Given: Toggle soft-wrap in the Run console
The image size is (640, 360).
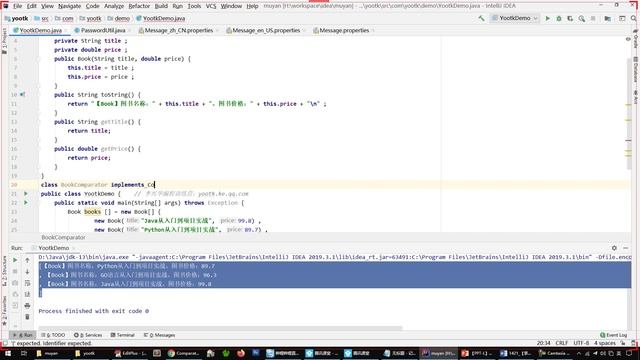Looking at the screenshot, I should coord(27,283).
